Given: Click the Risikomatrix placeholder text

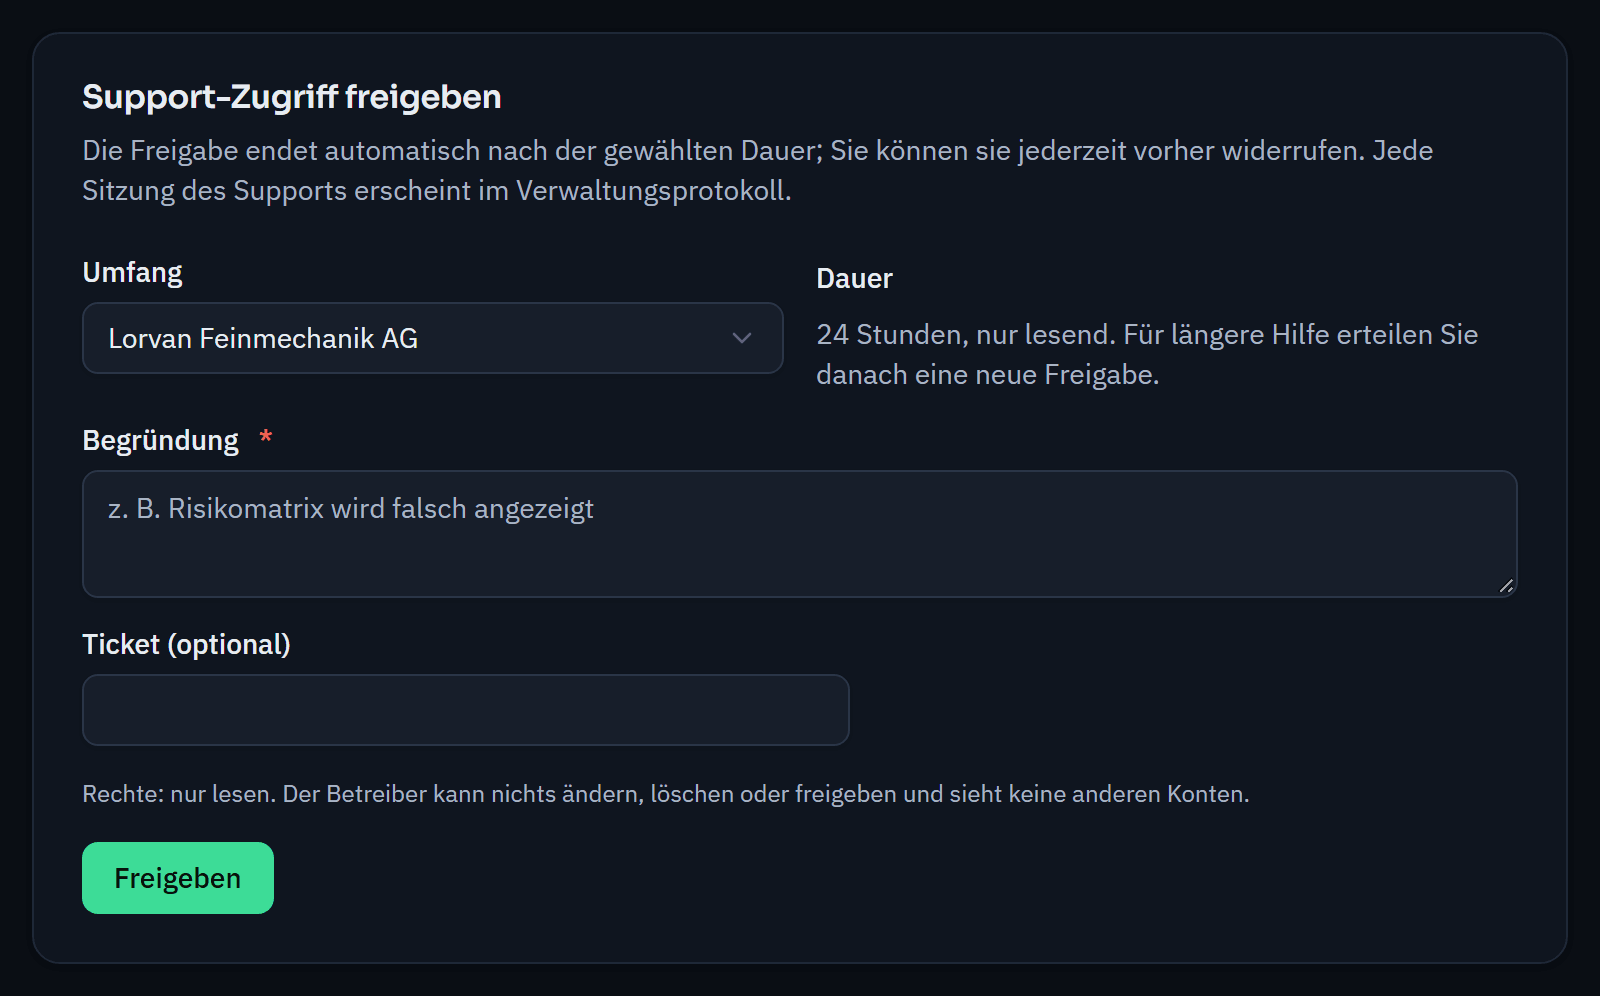Looking at the screenshot, I should [x=351, y=509].
